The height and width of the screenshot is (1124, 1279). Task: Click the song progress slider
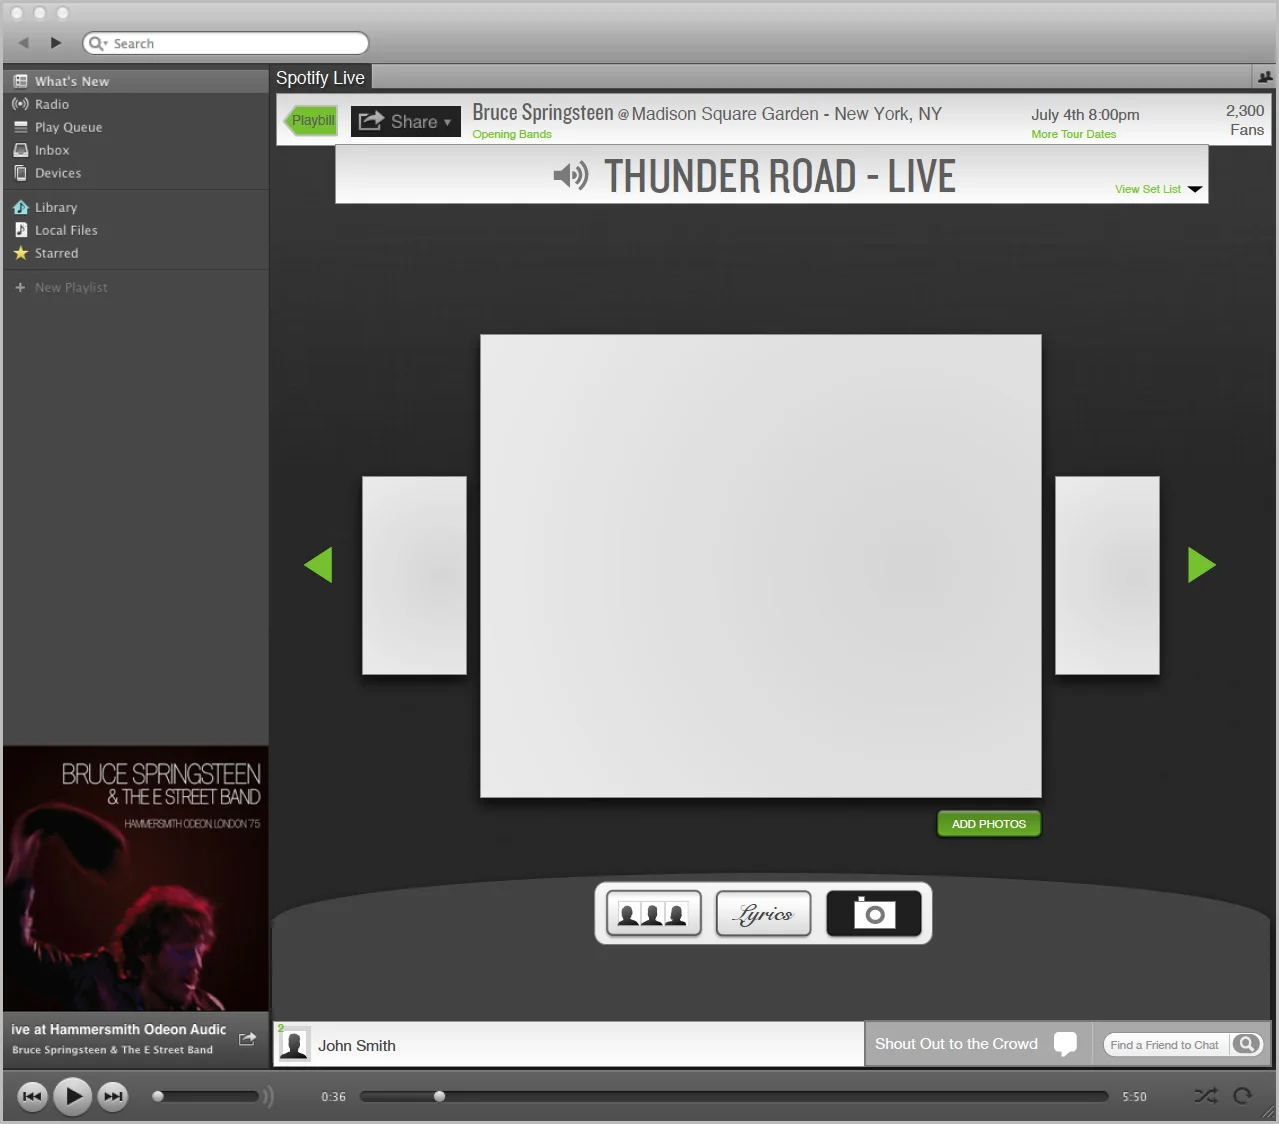tap(734, 1097)
